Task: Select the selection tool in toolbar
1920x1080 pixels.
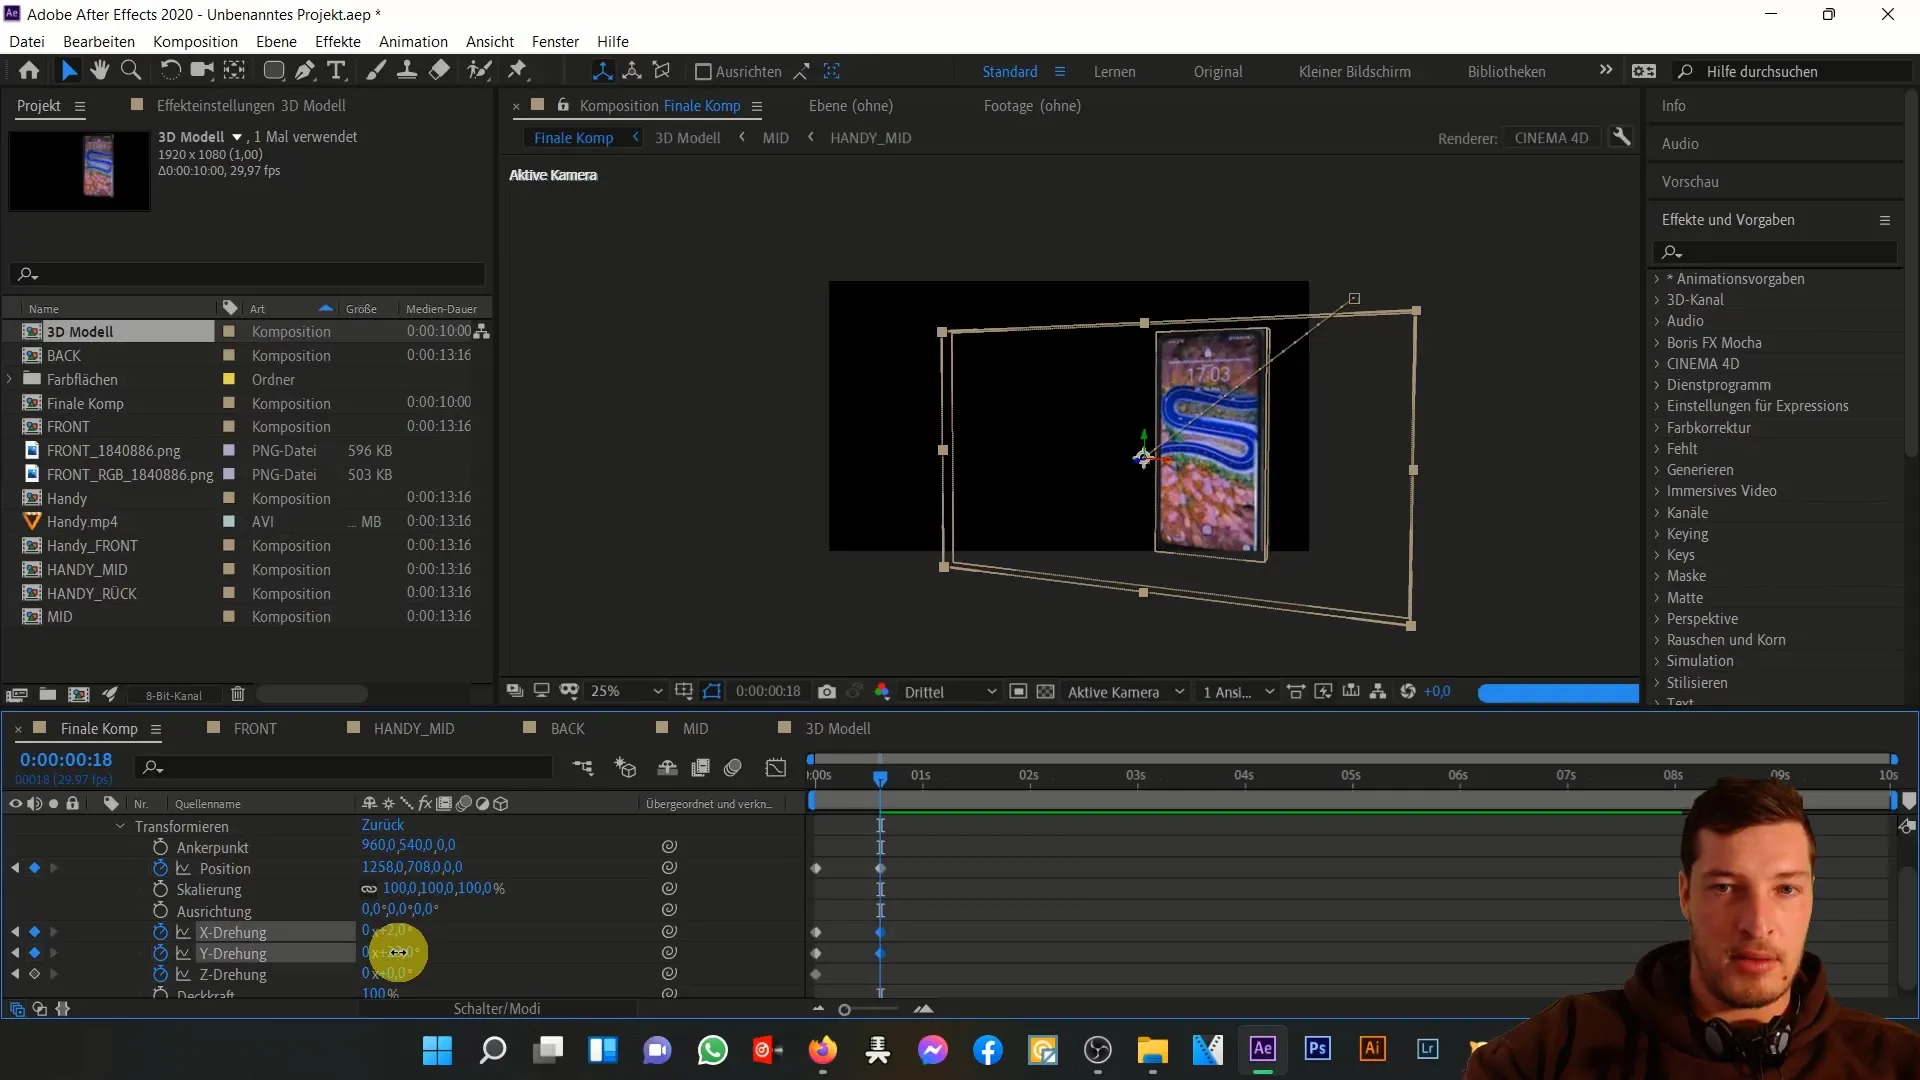Action: [x=71, y=71]
